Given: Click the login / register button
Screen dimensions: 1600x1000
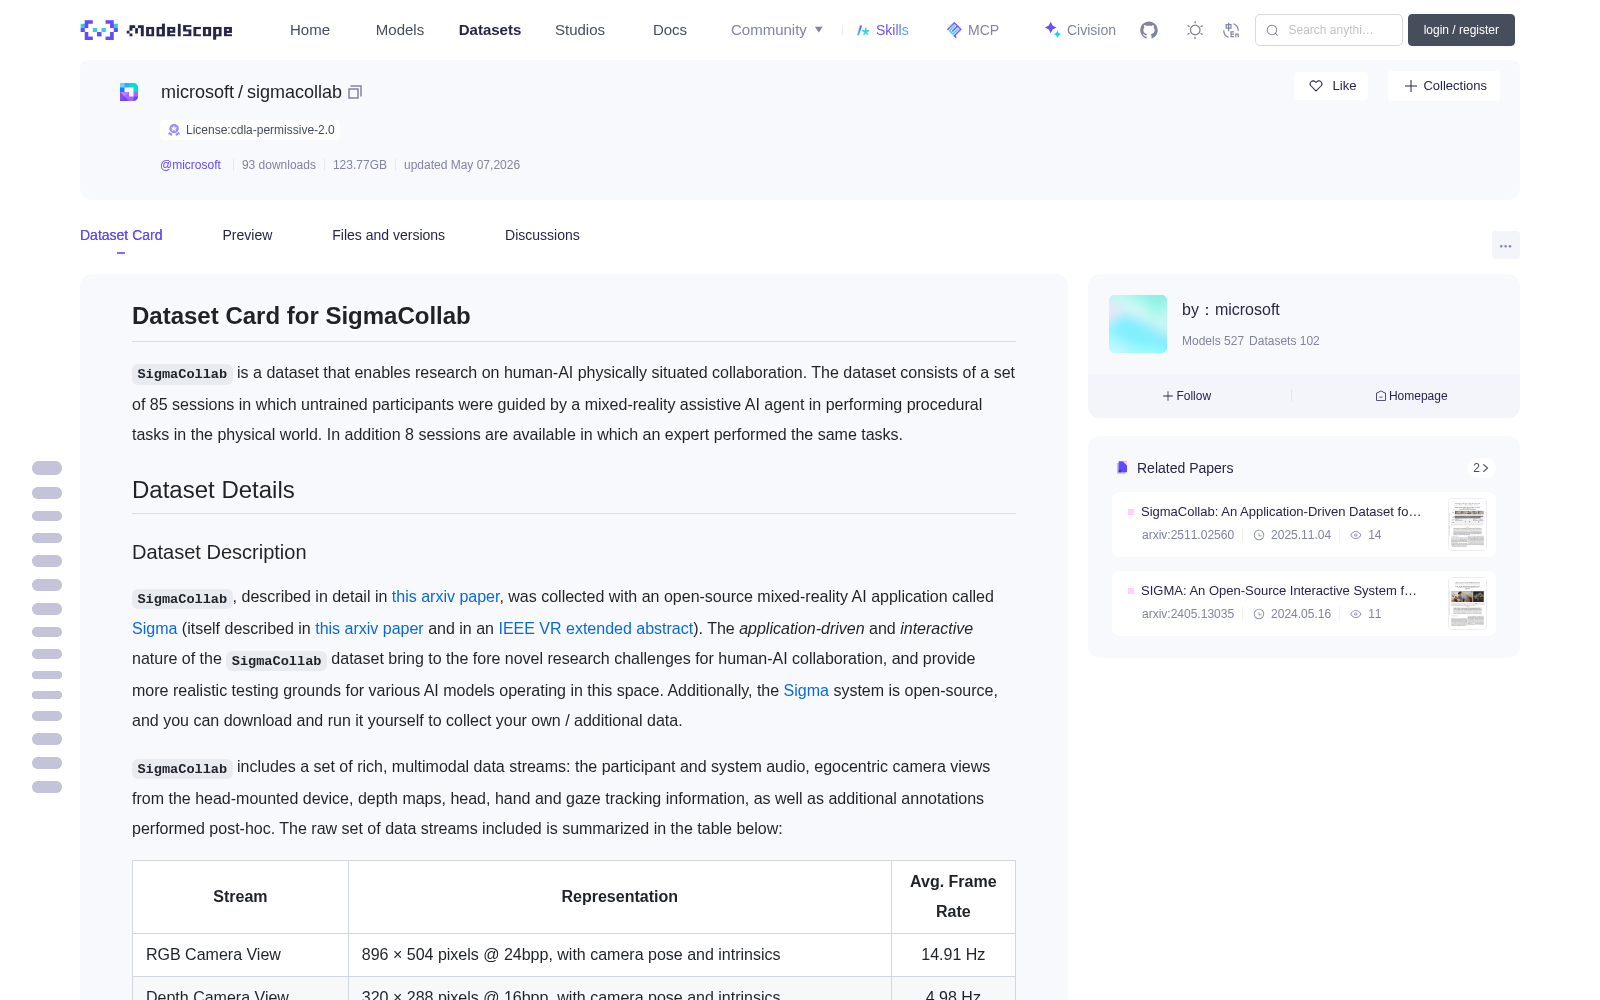Looking at the screenshot, I should point(1461,30).
